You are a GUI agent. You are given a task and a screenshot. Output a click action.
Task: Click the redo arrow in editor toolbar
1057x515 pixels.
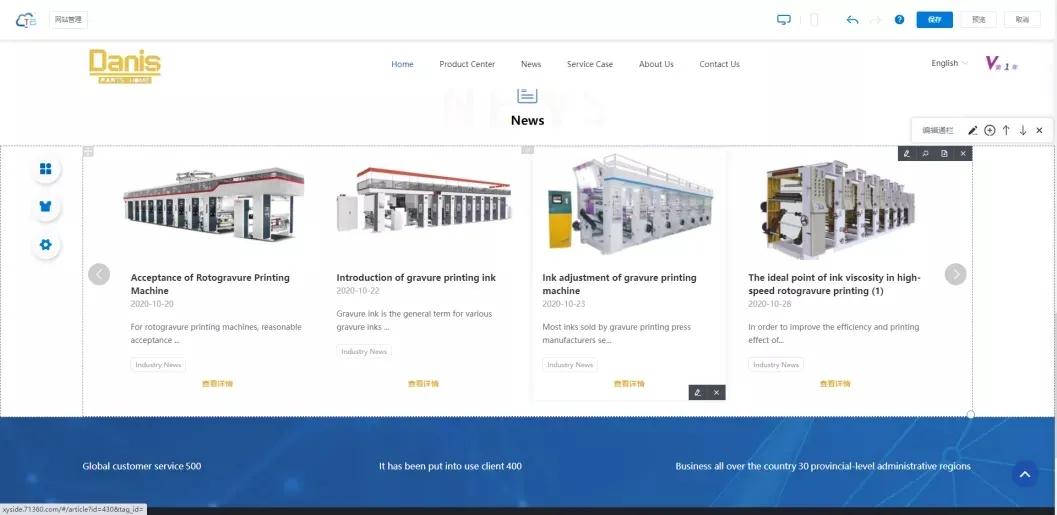[x=876, y=20]
